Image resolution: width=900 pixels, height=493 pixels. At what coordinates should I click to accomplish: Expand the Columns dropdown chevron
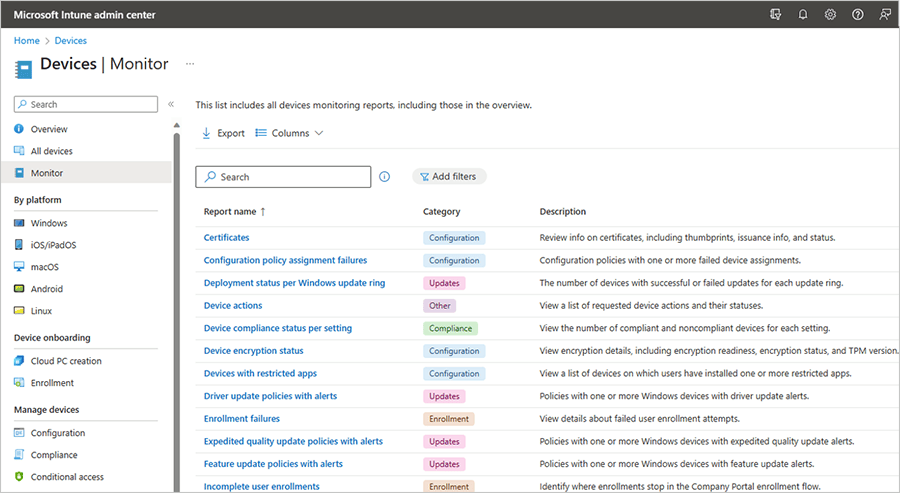[319, 133]
